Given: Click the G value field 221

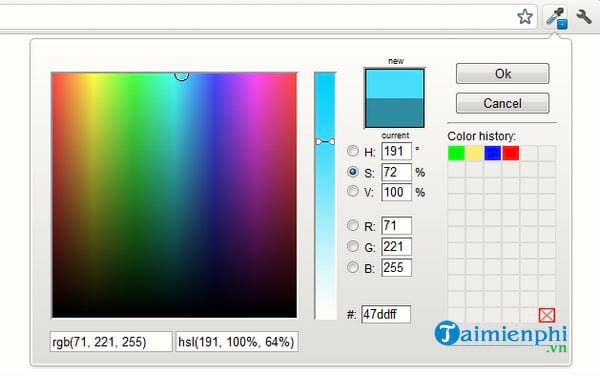Looking at the screenshot, I should coord(396,247).
